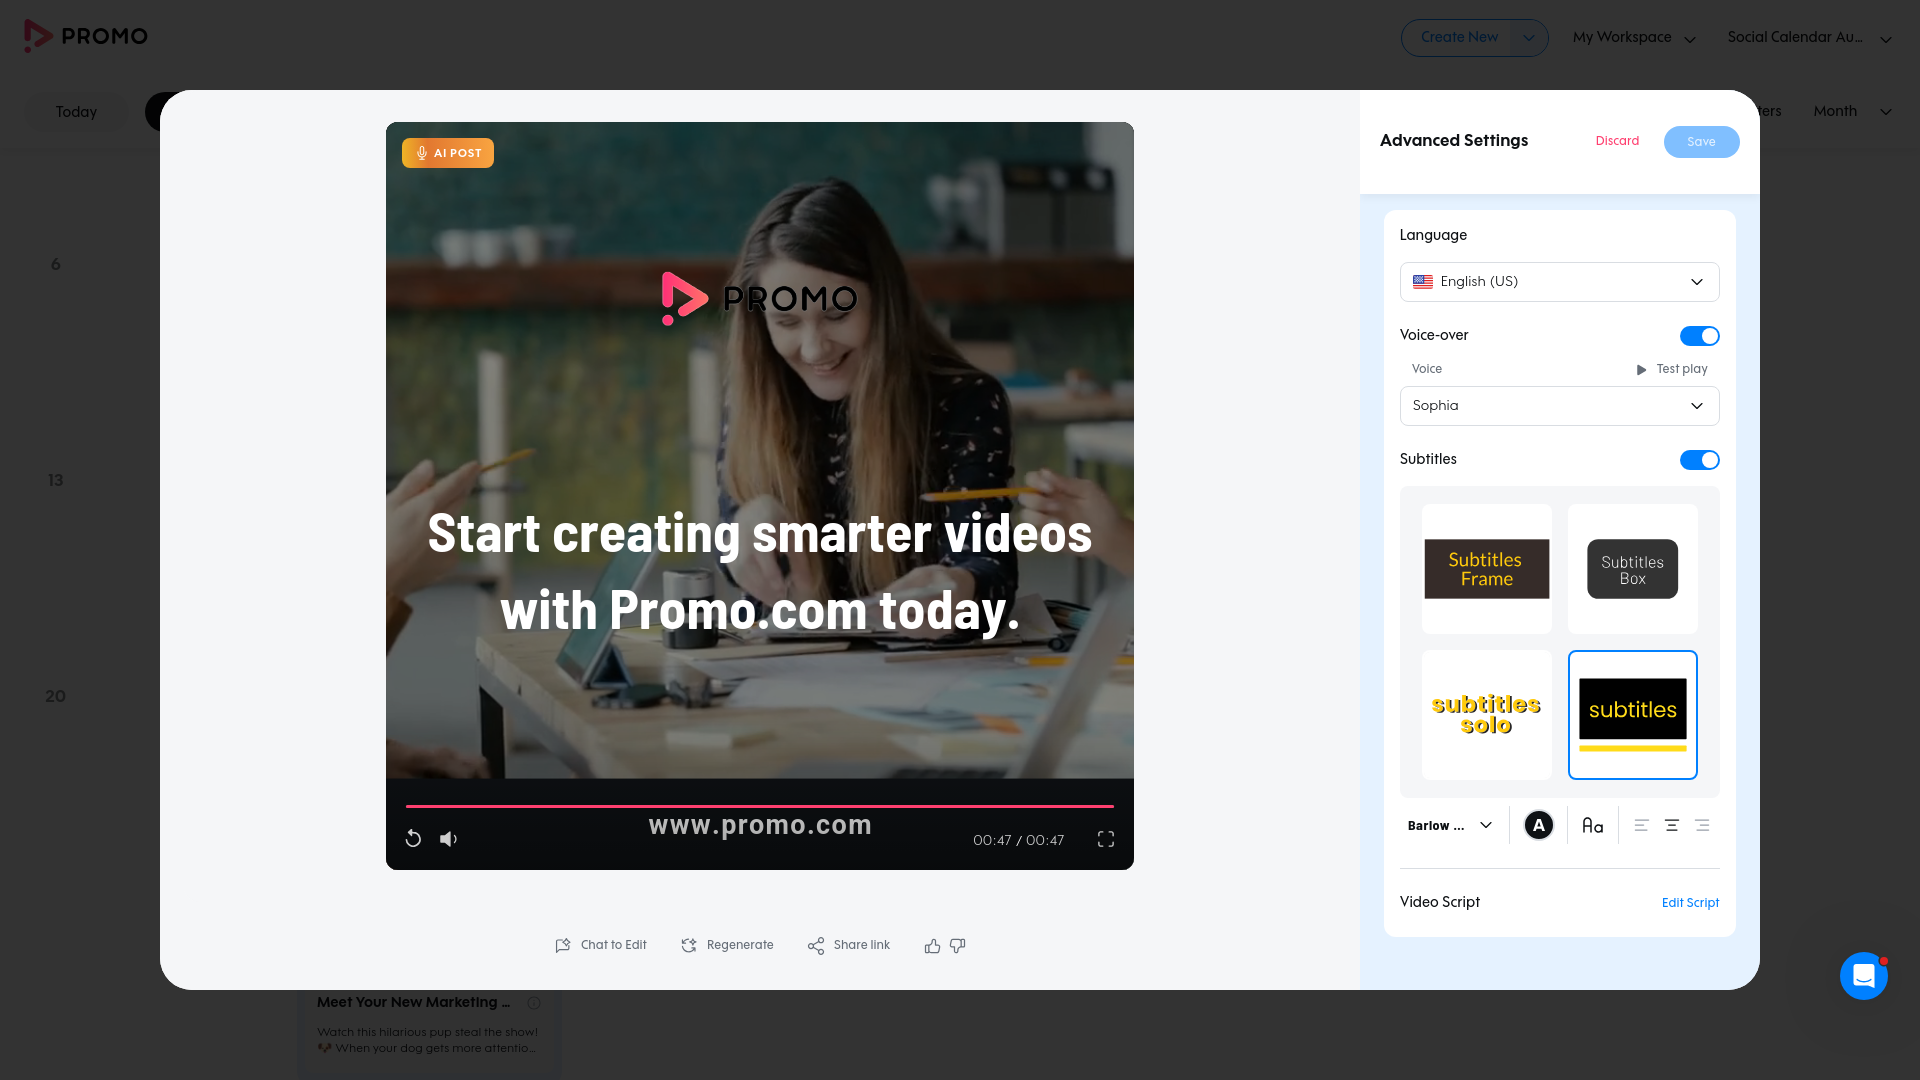Screen dimensions: 1920x1080
Task: Open the subtitle text color swatch
Action: (x=1538, y=825)
